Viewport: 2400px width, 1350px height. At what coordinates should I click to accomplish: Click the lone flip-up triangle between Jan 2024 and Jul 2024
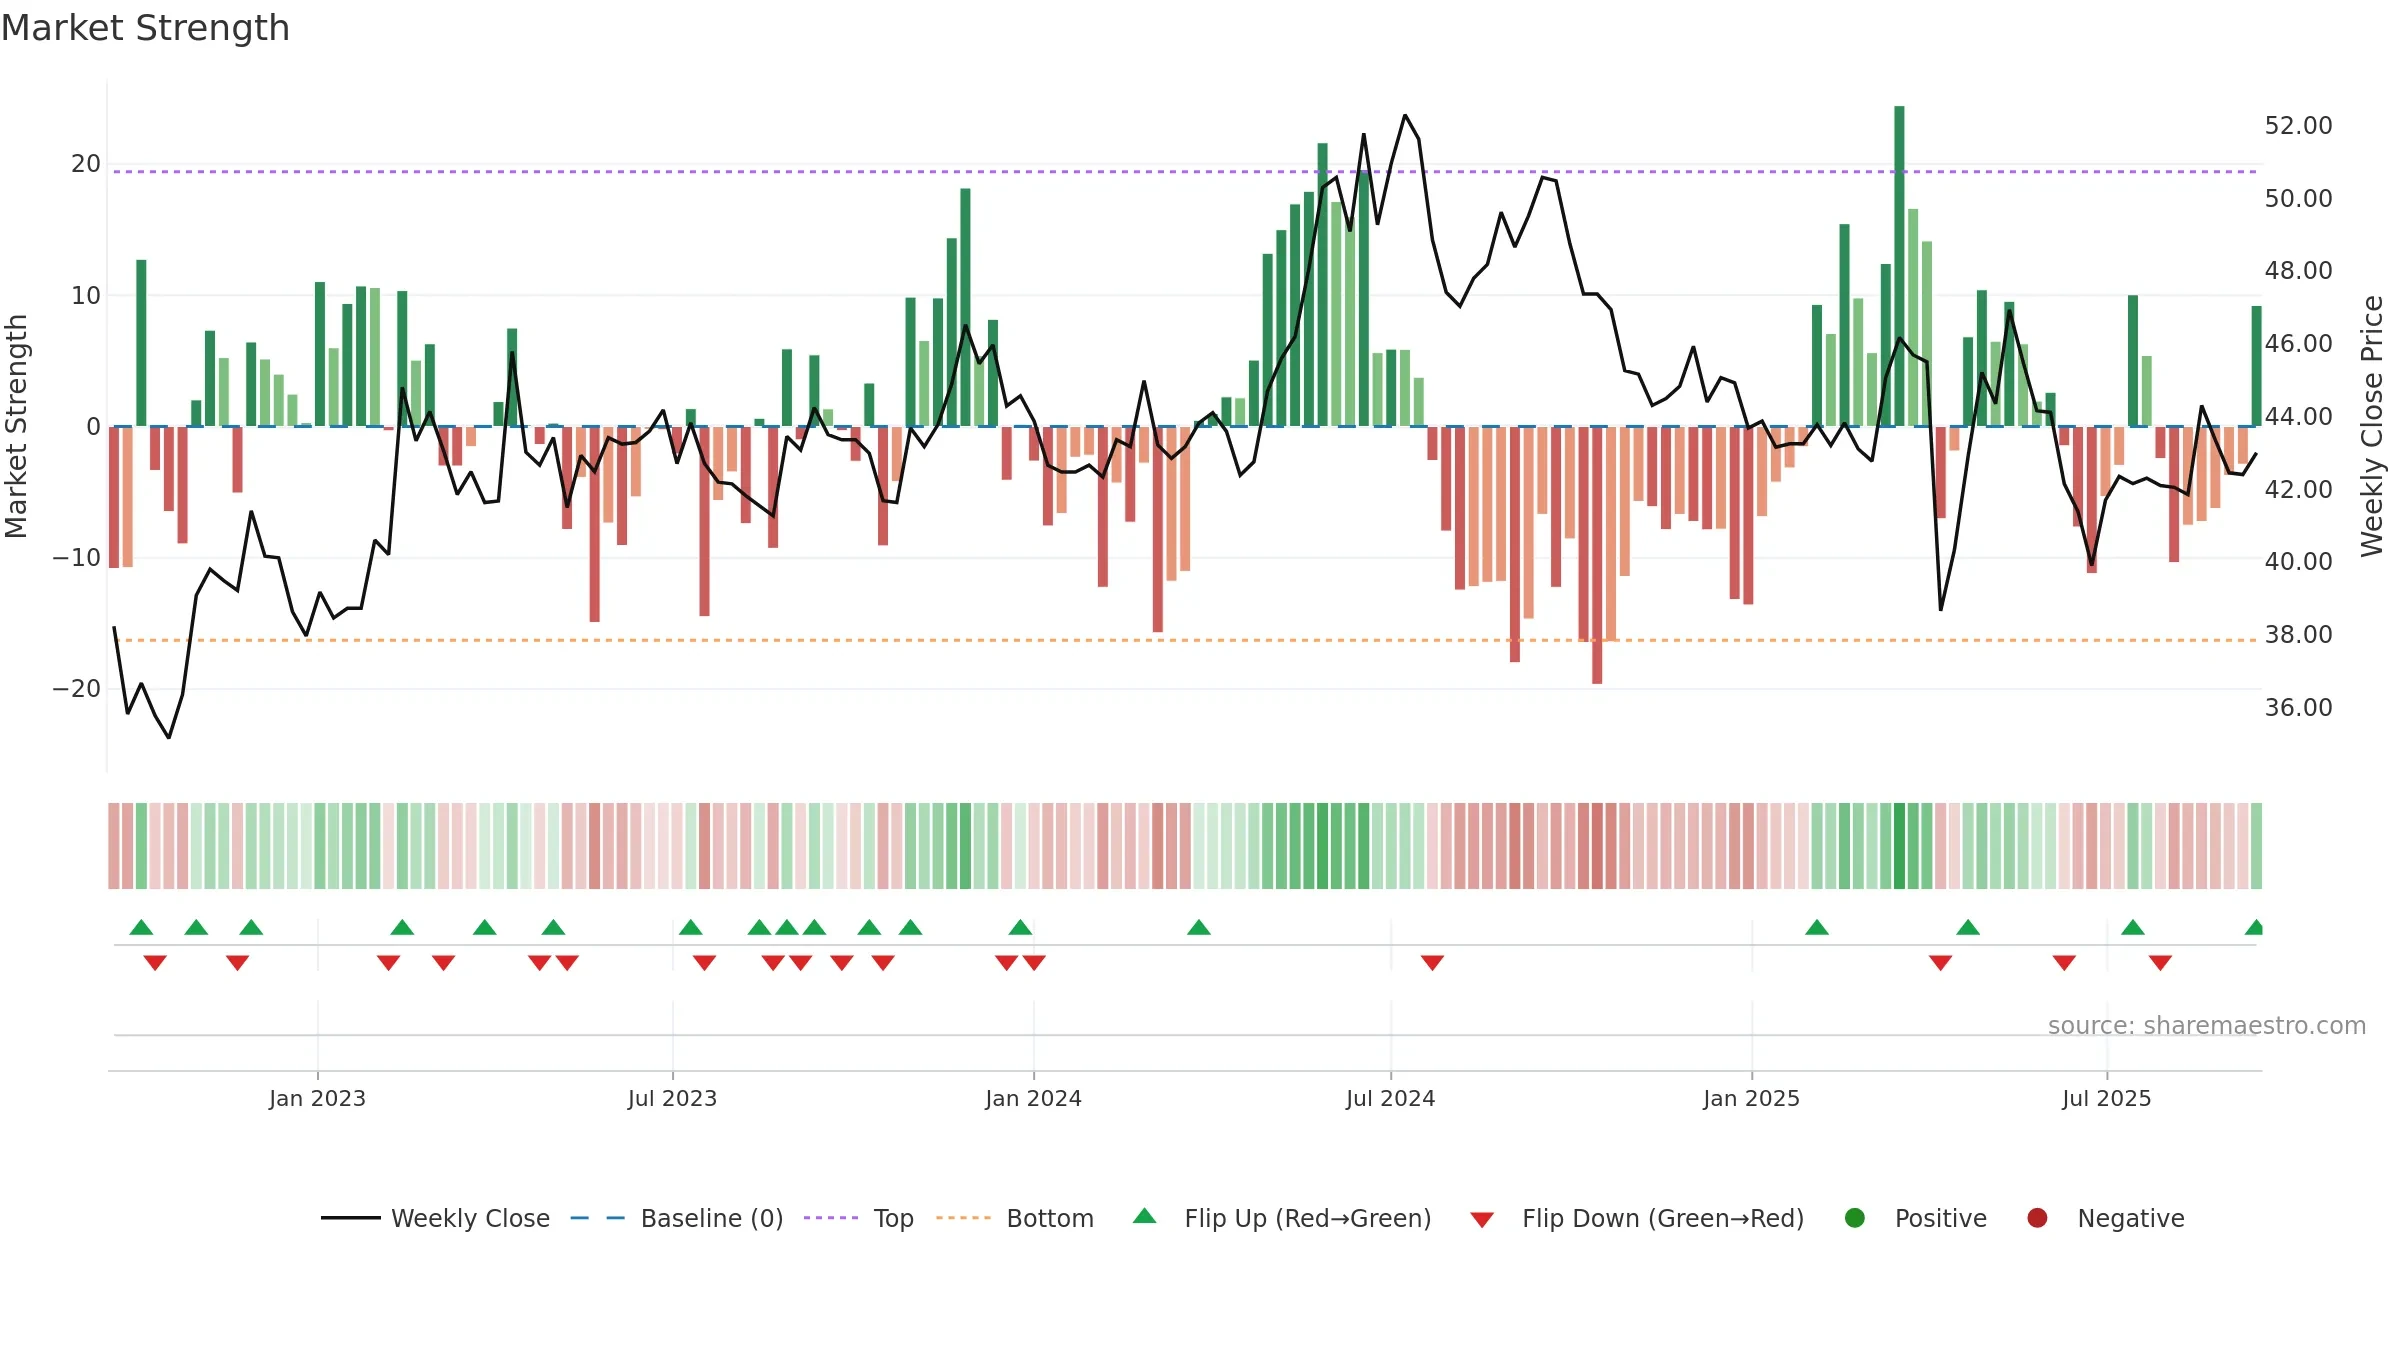pyautogui.click(x=1199, y=927)
